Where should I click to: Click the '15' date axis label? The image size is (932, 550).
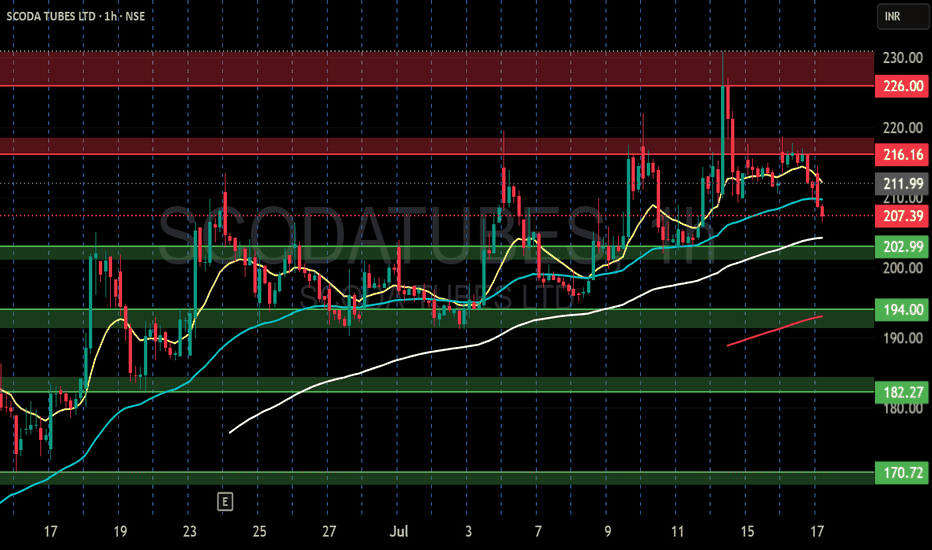click(747, 531)
